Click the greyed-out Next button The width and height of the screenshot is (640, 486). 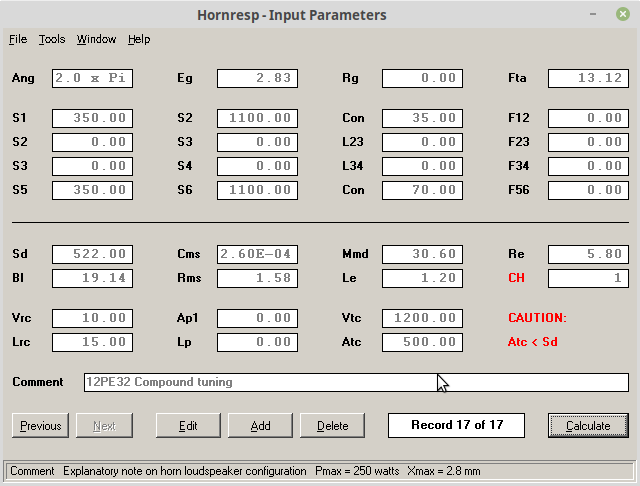[104, 426]
